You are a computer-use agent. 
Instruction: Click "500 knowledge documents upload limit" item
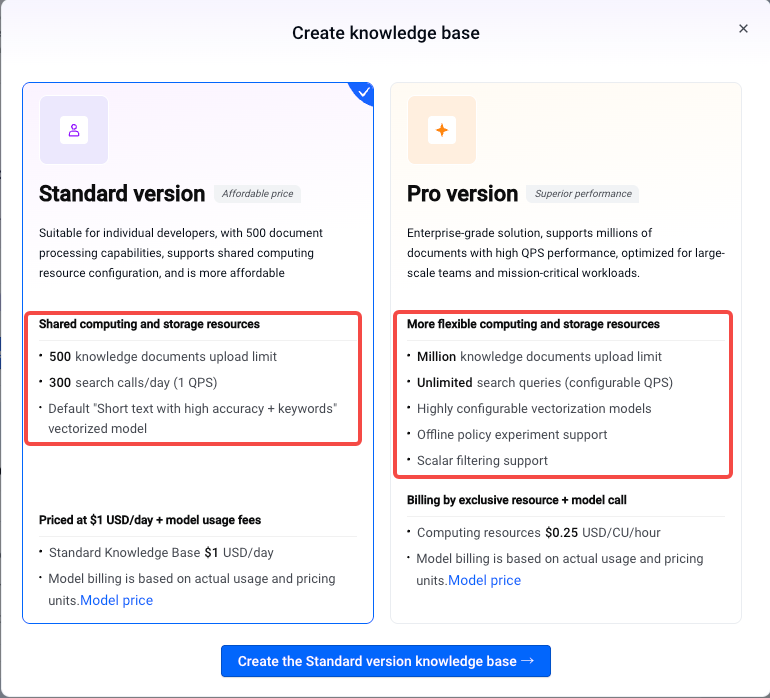(x=163, y=356)
